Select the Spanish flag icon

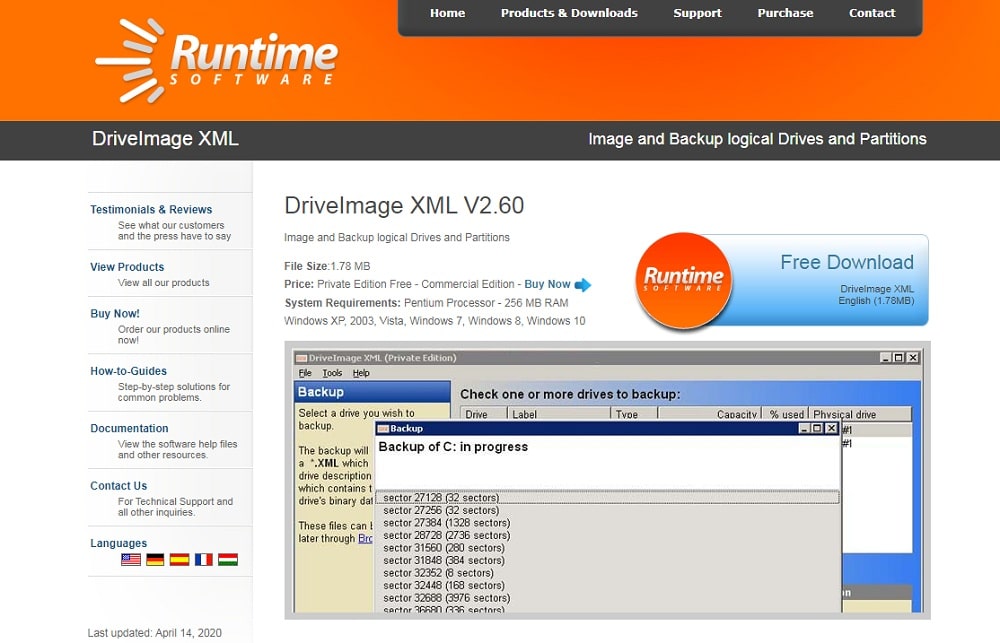[x=179, y=559]
